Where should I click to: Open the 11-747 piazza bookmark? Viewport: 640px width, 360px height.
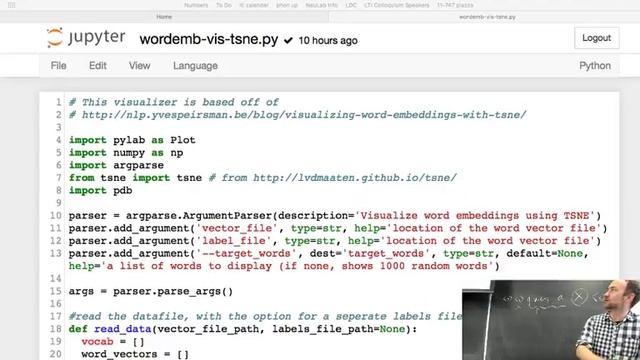tap(455, 5)
